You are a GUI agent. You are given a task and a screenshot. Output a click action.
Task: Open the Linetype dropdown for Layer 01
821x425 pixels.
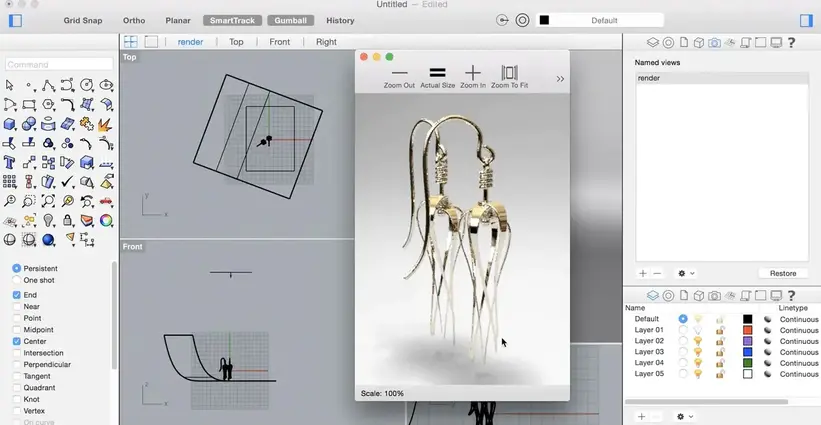(799, 330)
